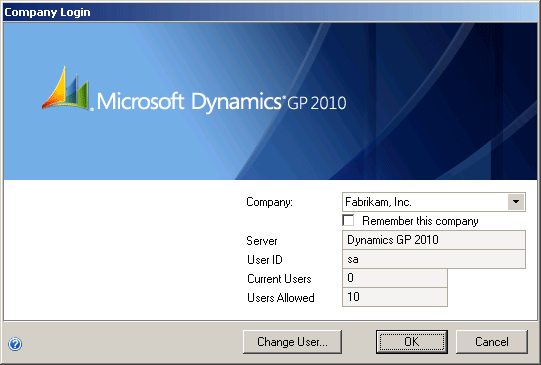This screenshot has width=541, height=365.
Task: Confirm login with the OK button
Action: (x=412, y=342)
